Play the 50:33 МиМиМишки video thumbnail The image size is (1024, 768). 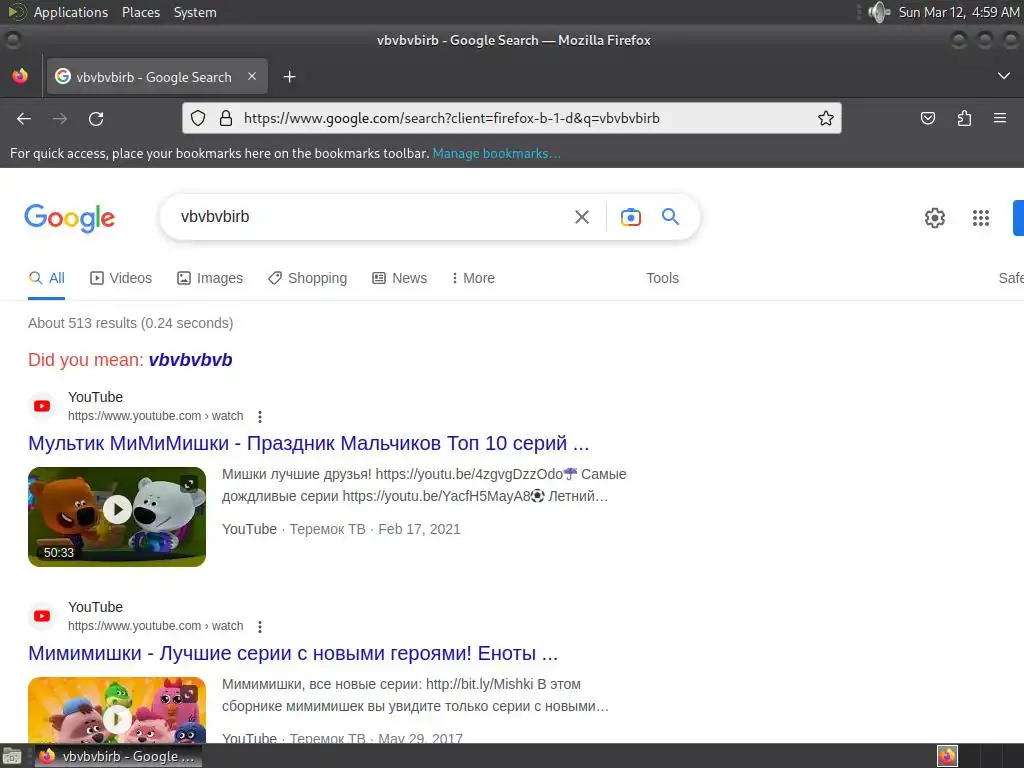click(117, 517)
